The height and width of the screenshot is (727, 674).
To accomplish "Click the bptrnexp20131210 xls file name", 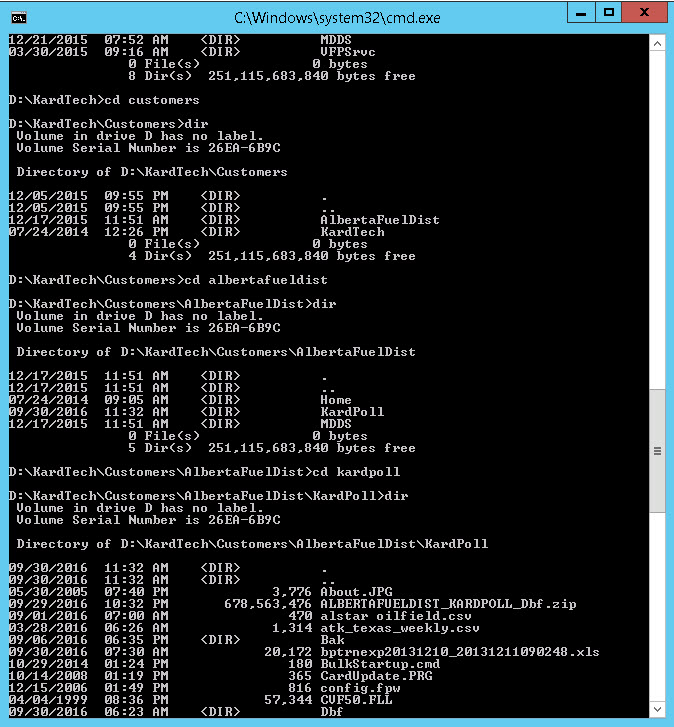I will [459, 652].
